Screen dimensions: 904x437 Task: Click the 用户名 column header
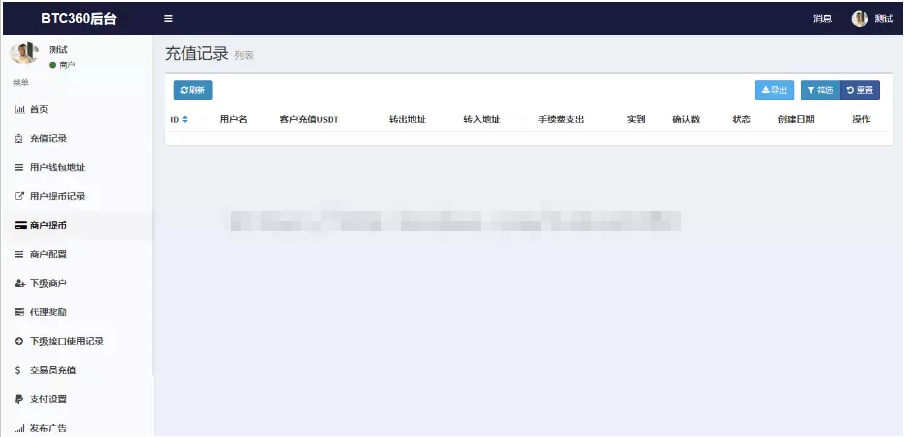(x=233, y=120)
